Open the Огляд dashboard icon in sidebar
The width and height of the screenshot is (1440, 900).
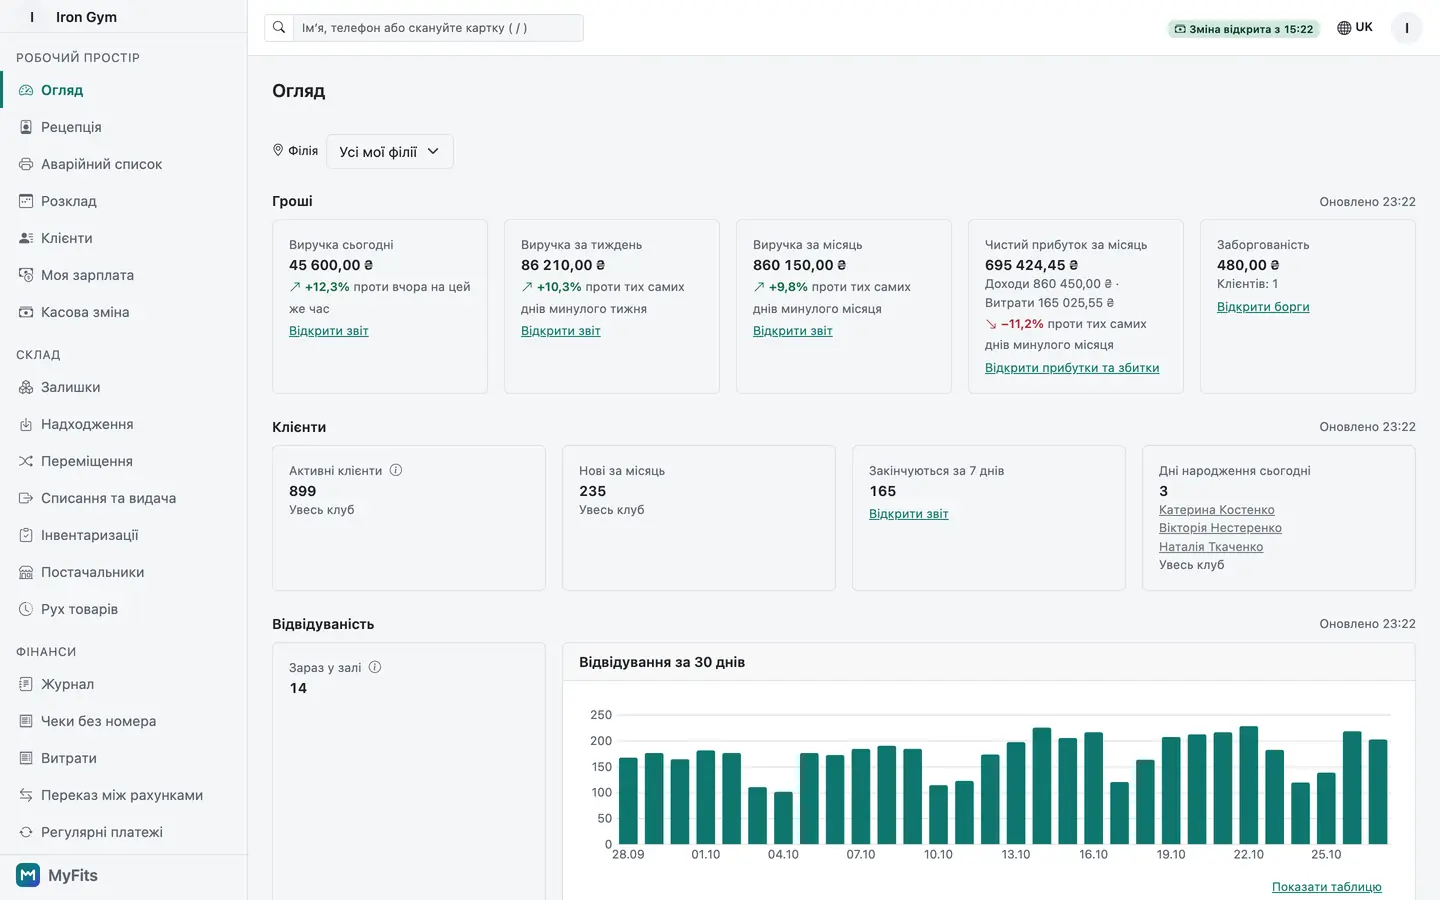(26, 90)
